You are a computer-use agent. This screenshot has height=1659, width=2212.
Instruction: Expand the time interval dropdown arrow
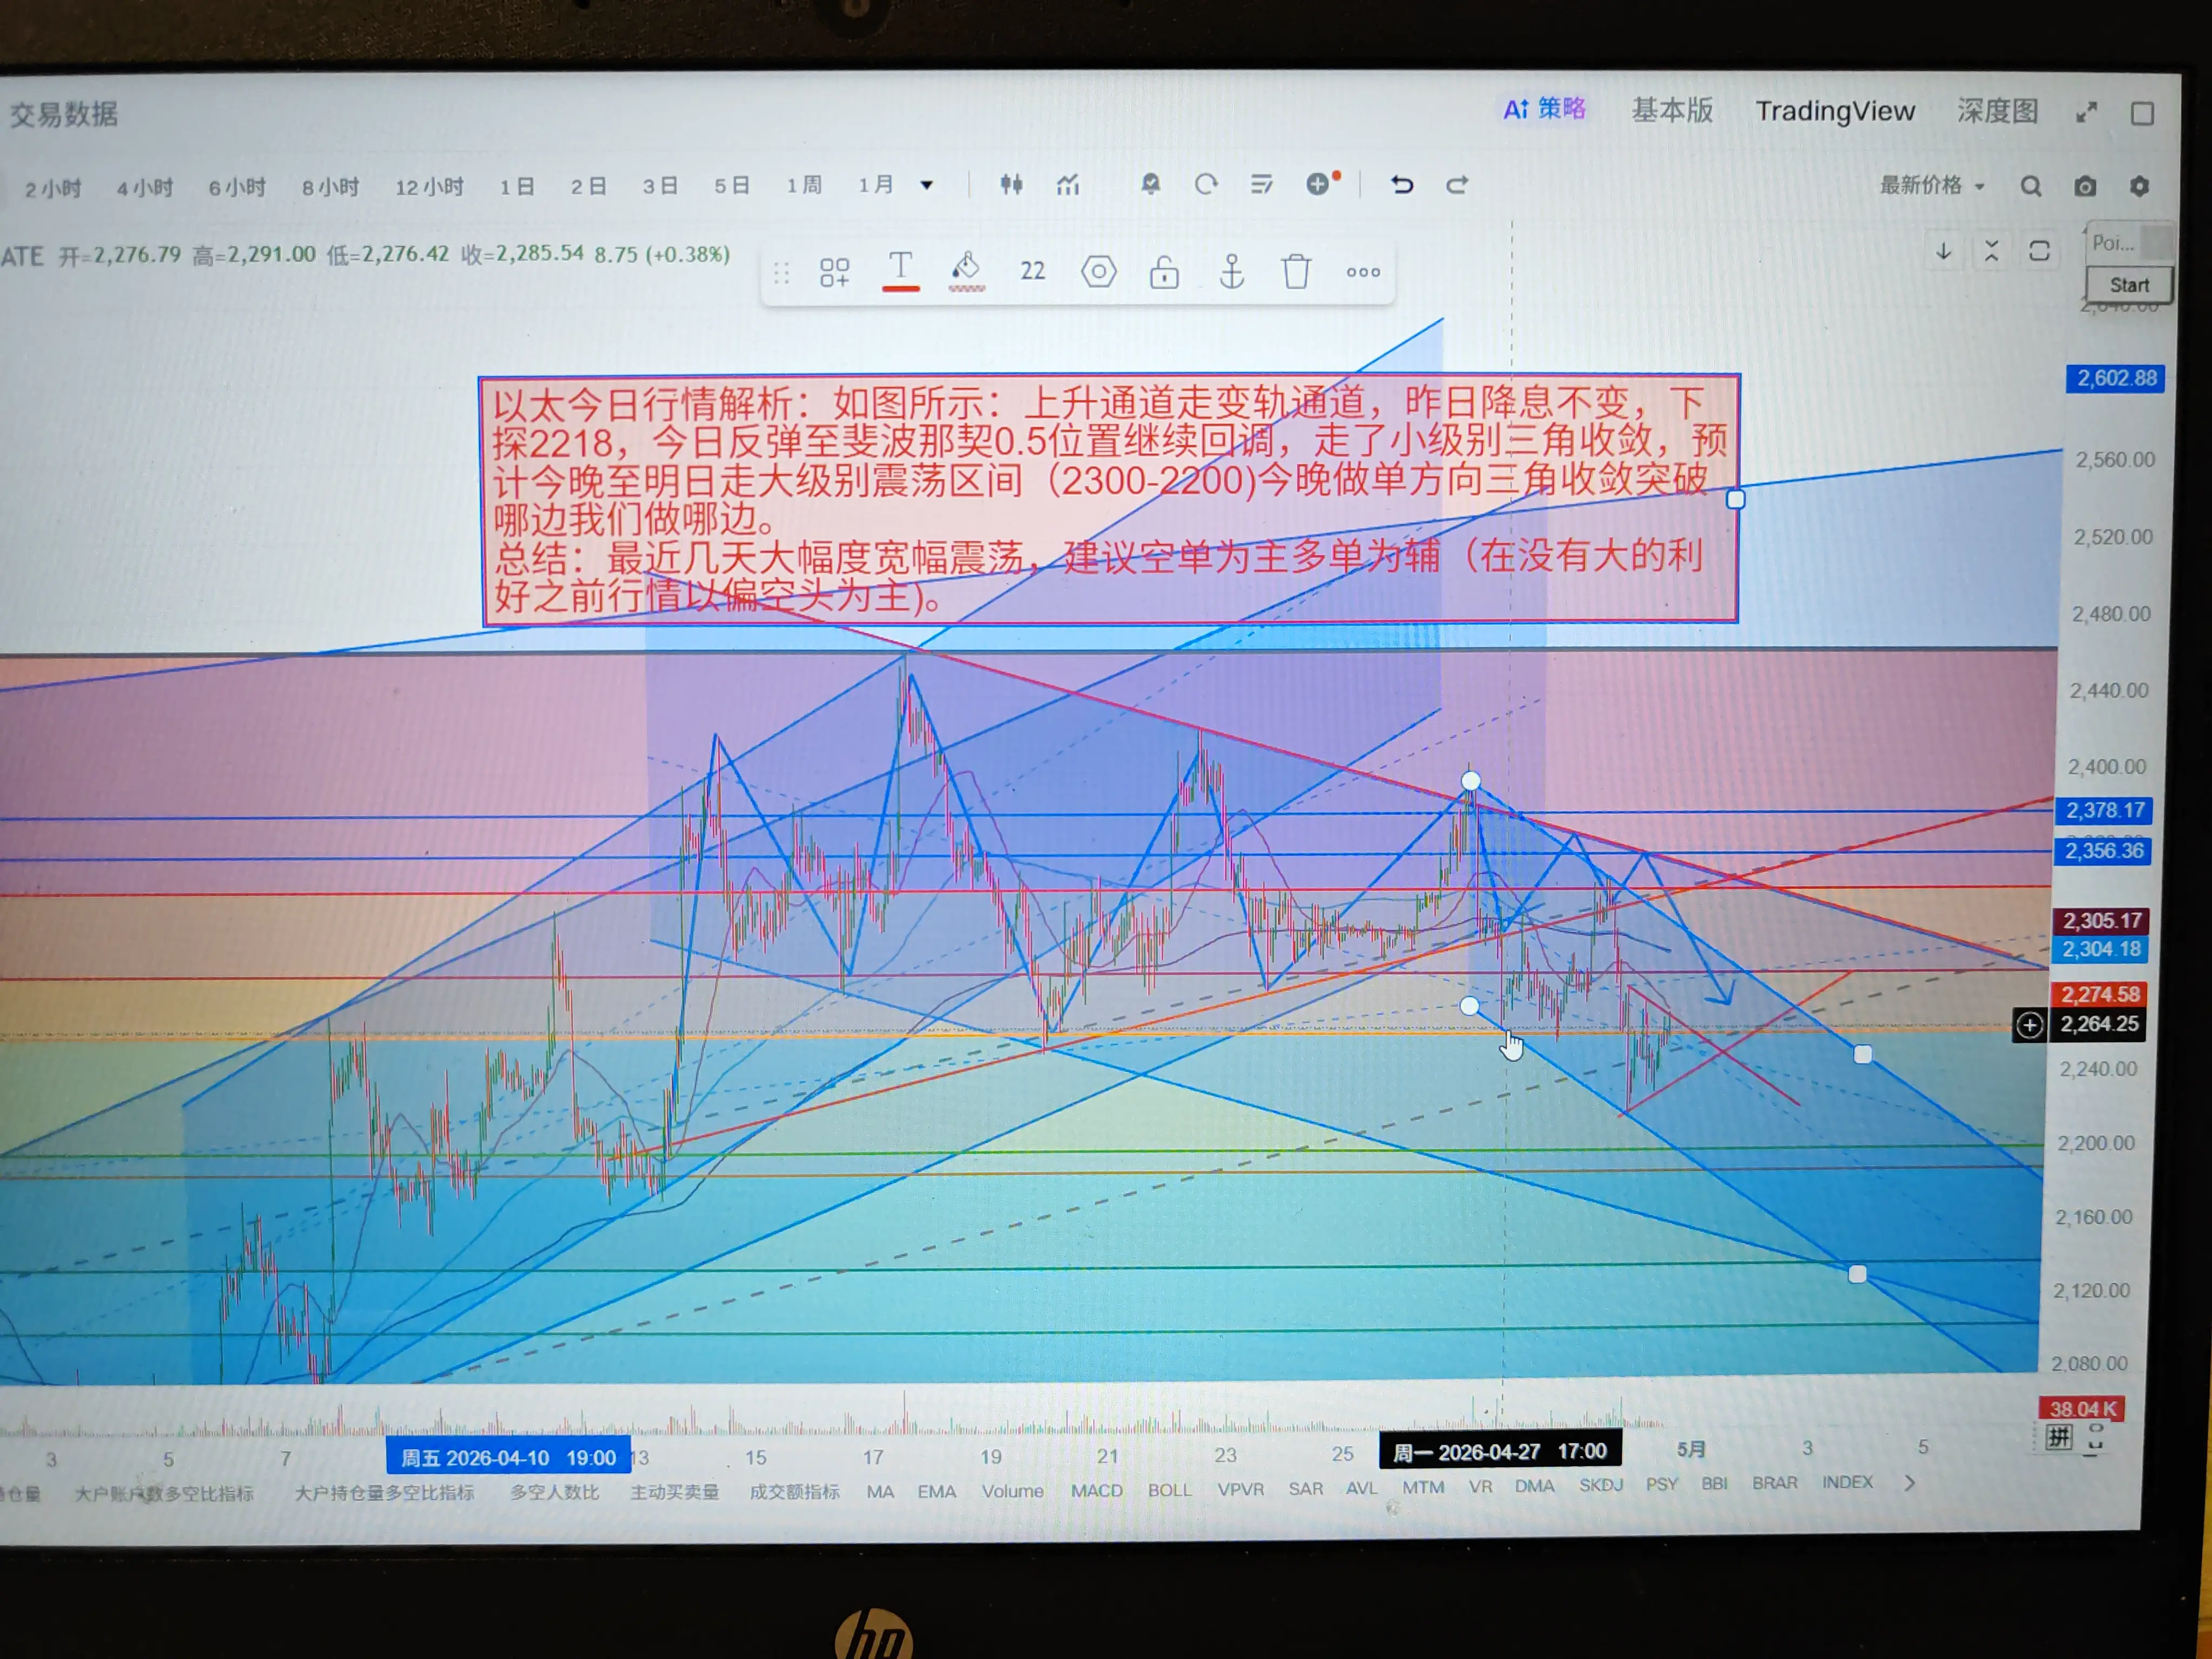click(x=927, y=185)
